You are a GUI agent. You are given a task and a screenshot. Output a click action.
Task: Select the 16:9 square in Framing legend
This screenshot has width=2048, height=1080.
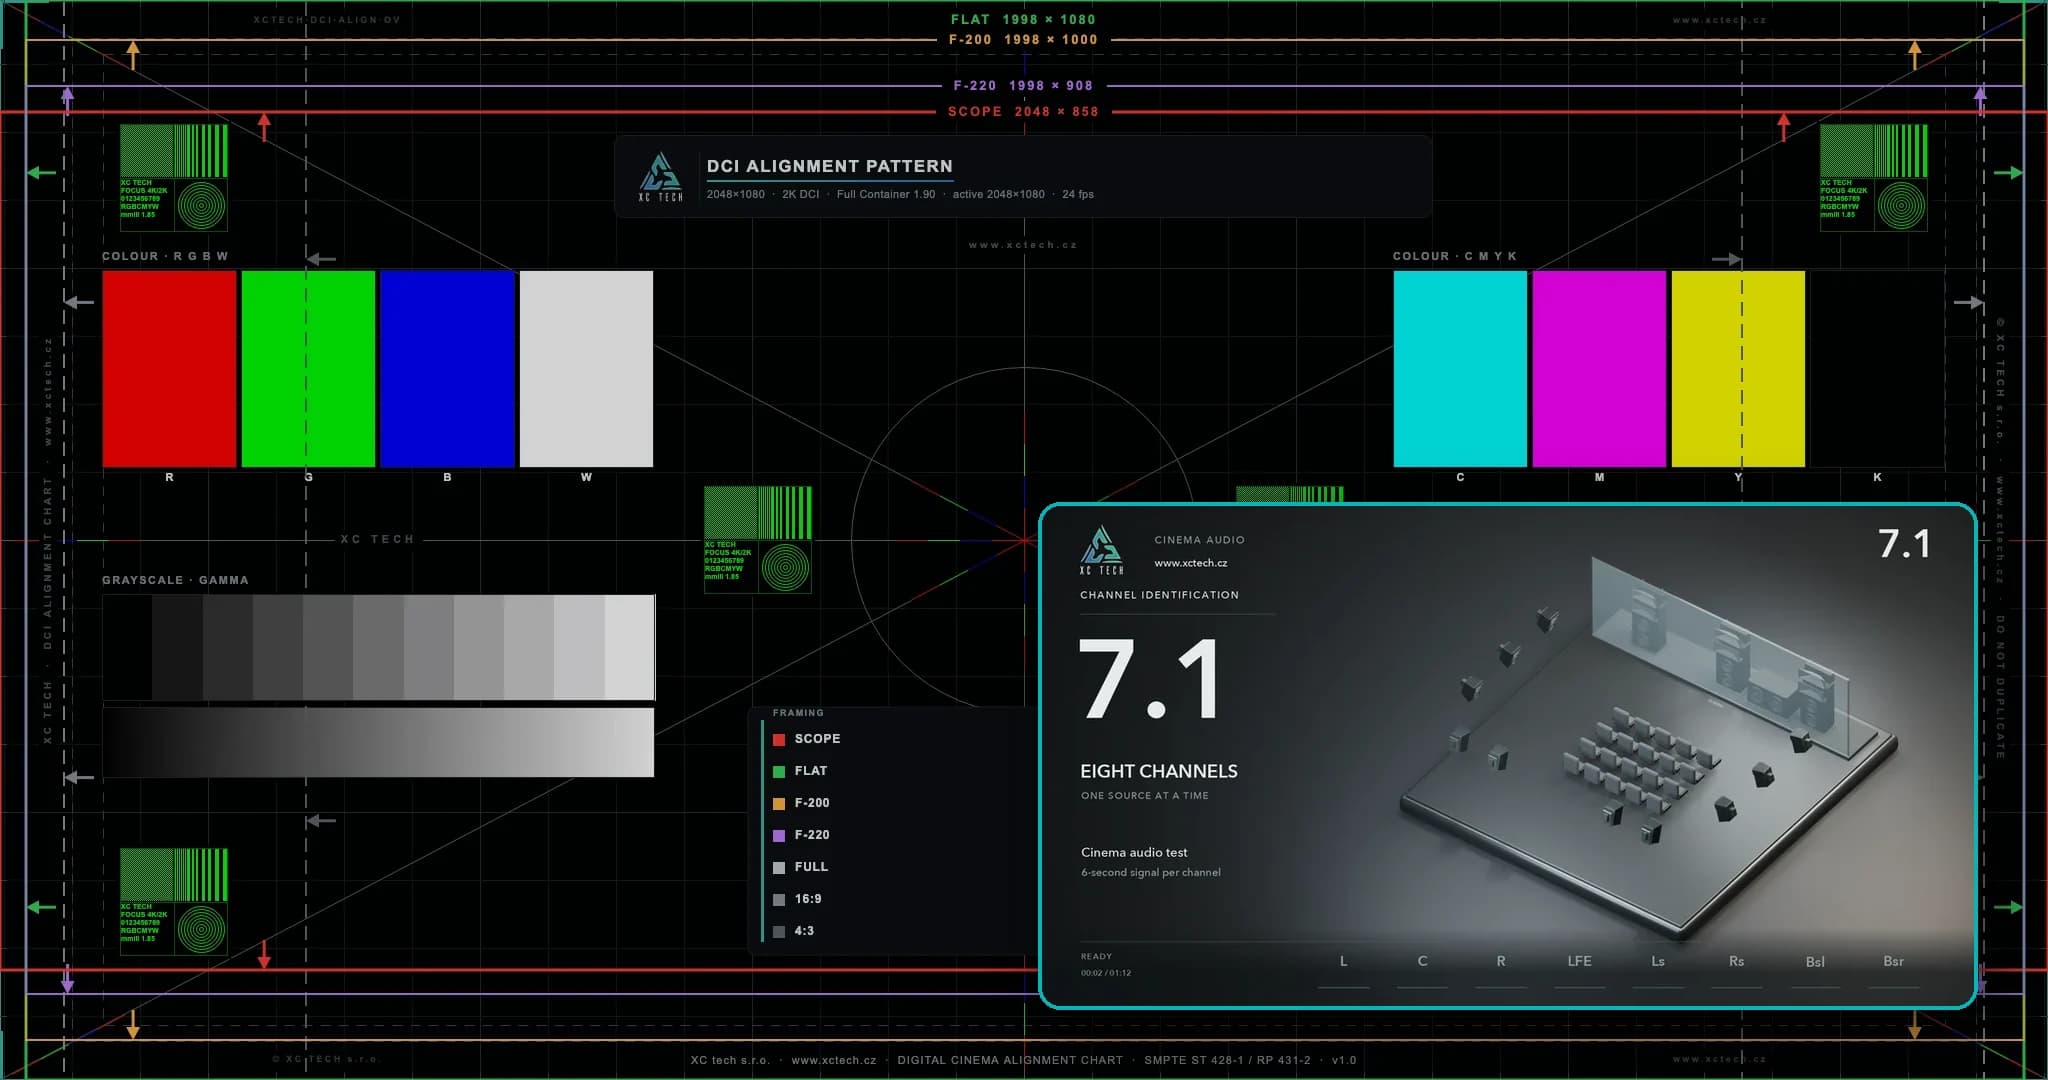[x=779, y=899]
